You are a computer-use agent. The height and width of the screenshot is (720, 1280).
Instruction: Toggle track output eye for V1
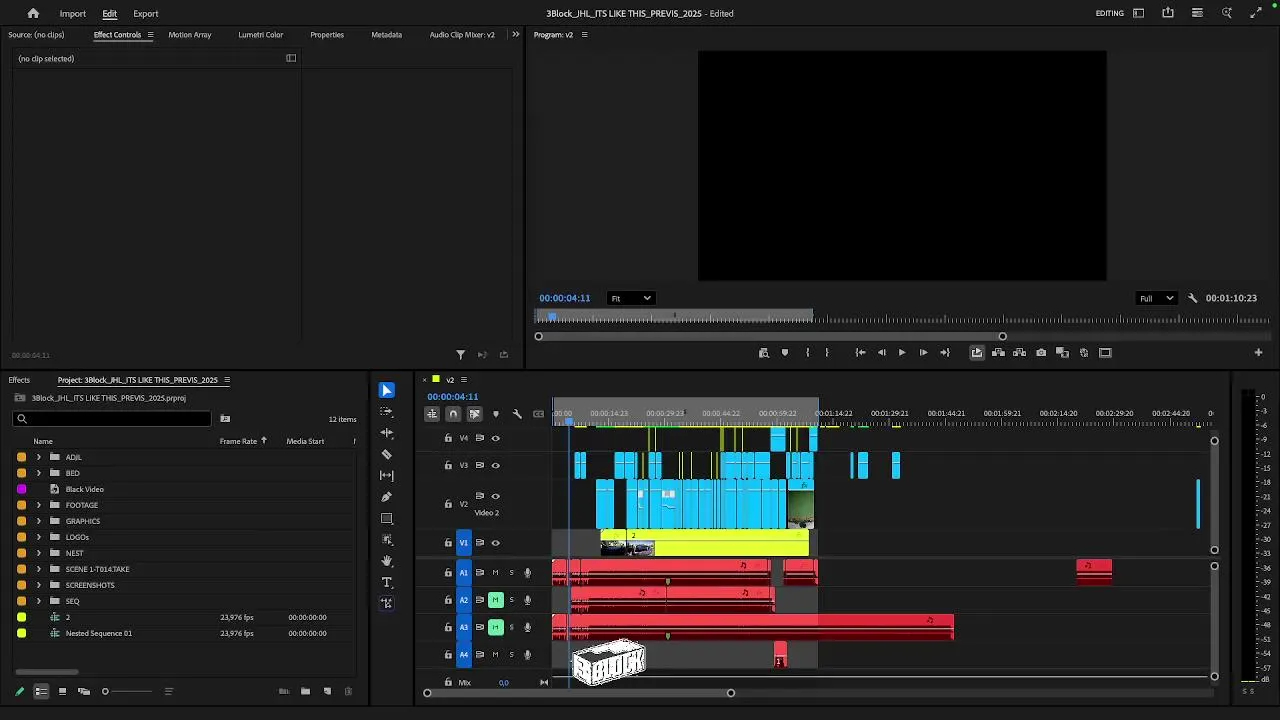coord(495,543)
